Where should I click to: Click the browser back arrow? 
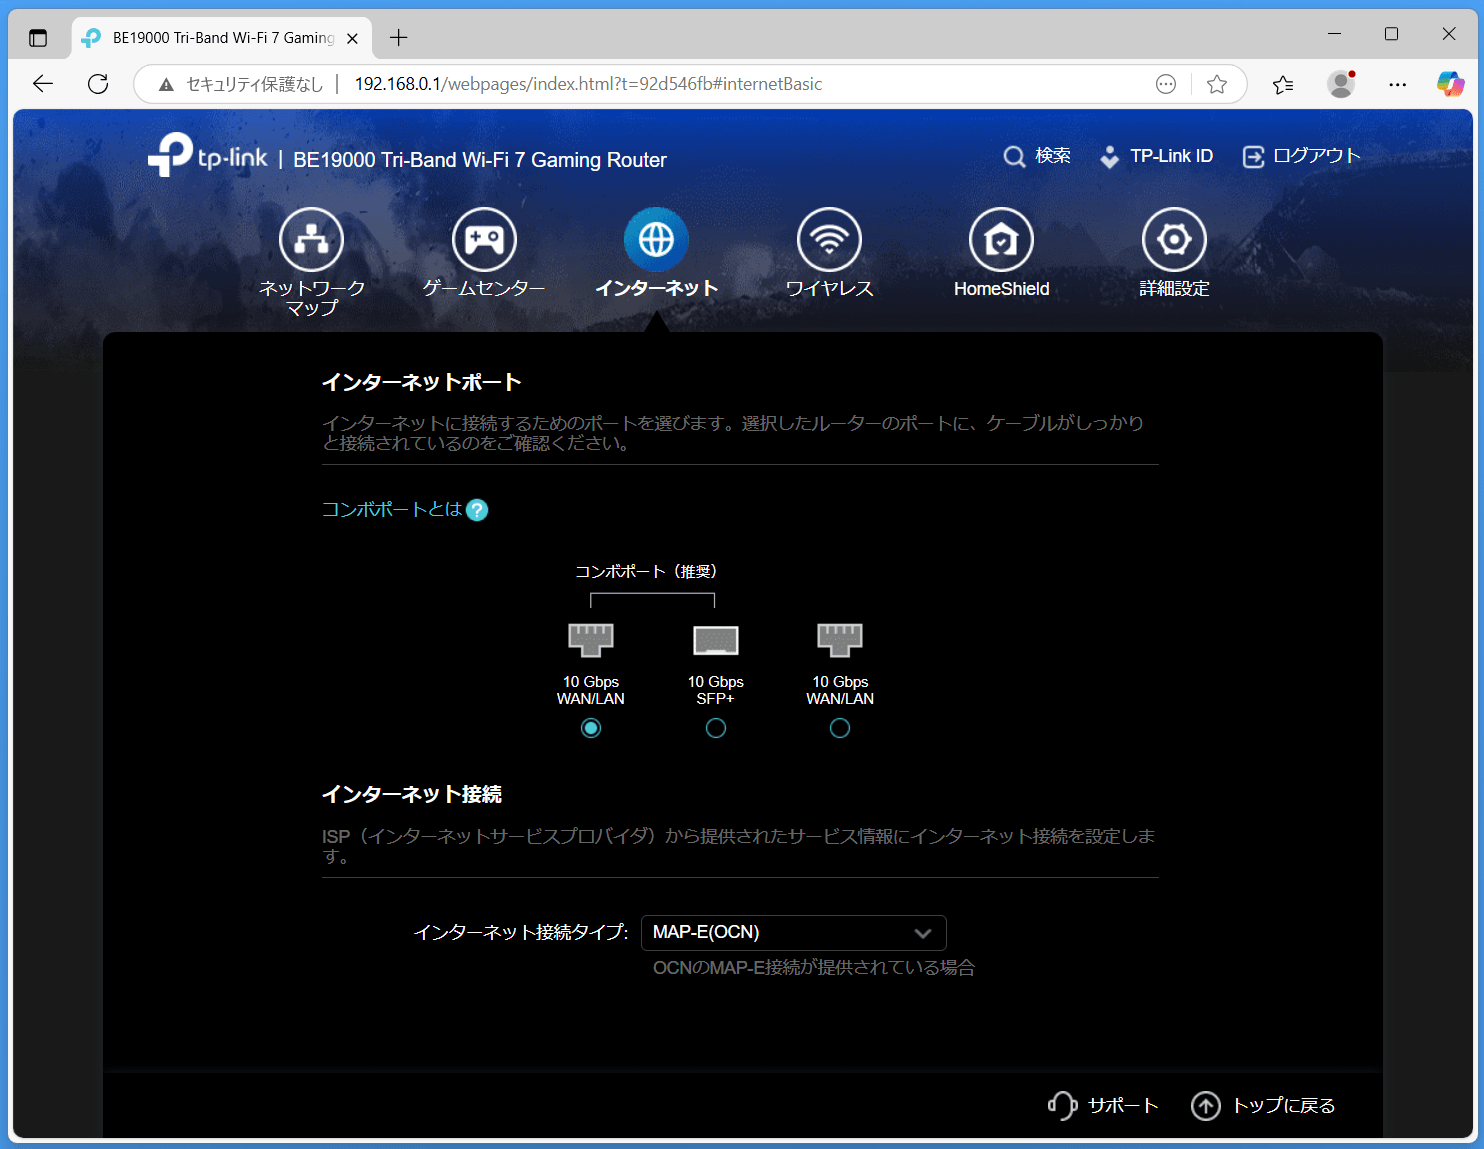[x=43, y=84]
